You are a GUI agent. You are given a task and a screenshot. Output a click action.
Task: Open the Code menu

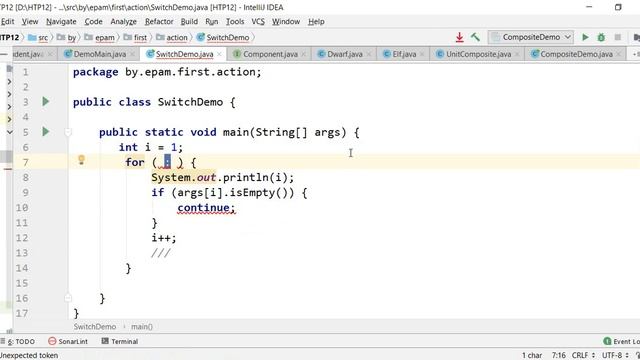[93, 22]
